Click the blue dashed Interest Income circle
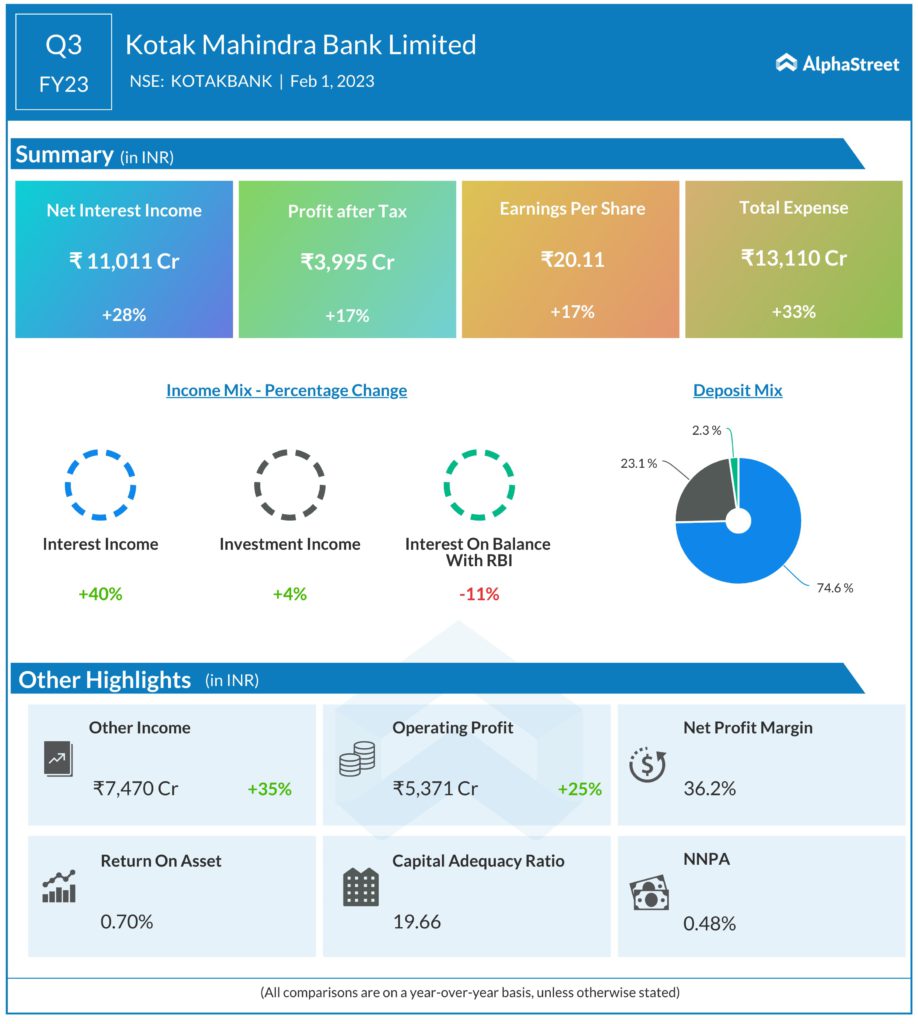 point(100,484)
